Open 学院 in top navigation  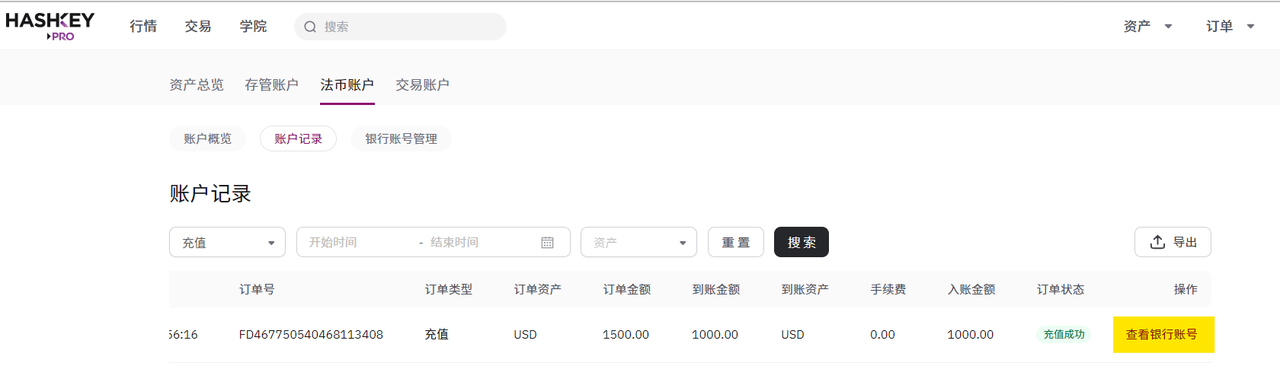click(253, 26)
